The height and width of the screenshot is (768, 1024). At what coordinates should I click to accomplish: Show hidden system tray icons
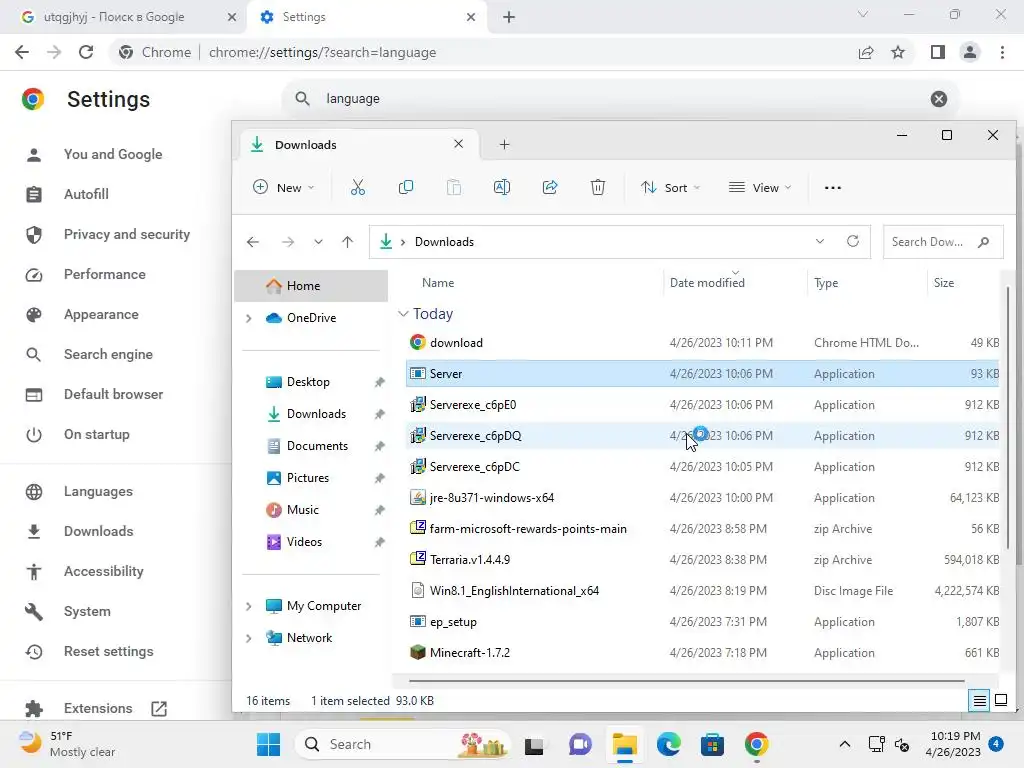(844, 744)
